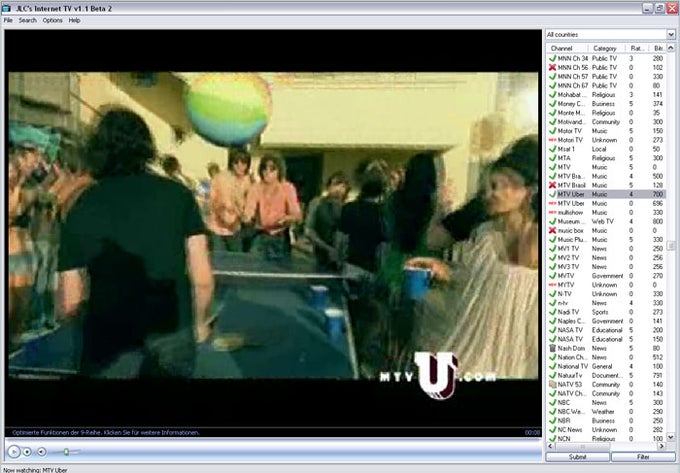Select the MTA Religious channel
Image resolution: width=680 pixels, height=473 pixels.
pos(606,158)
